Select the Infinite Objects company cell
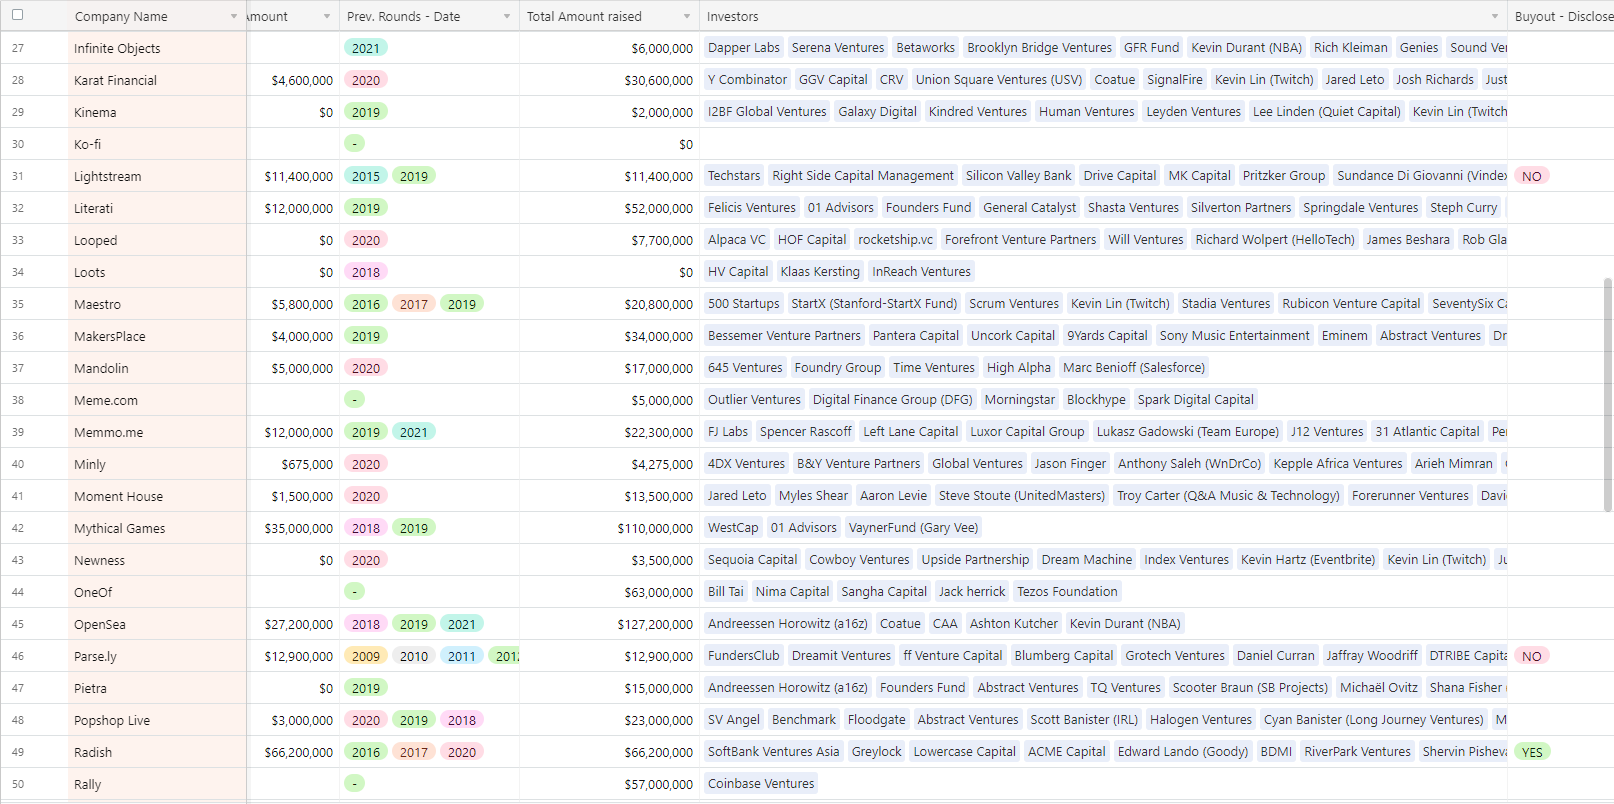Image resolution: width=1614 pixels, height=804 pixels. 157,48
